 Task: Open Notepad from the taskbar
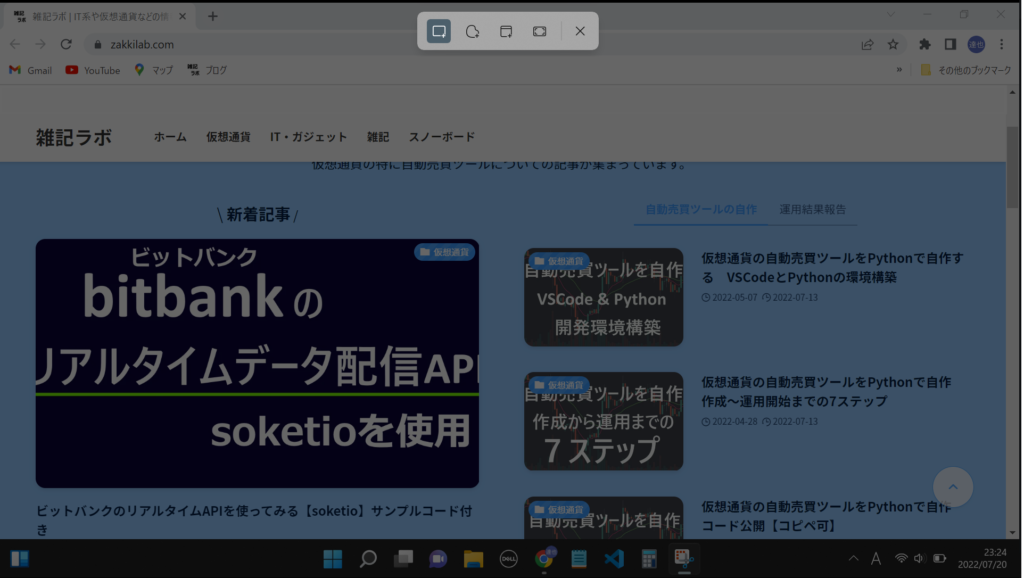pos(579,559)
